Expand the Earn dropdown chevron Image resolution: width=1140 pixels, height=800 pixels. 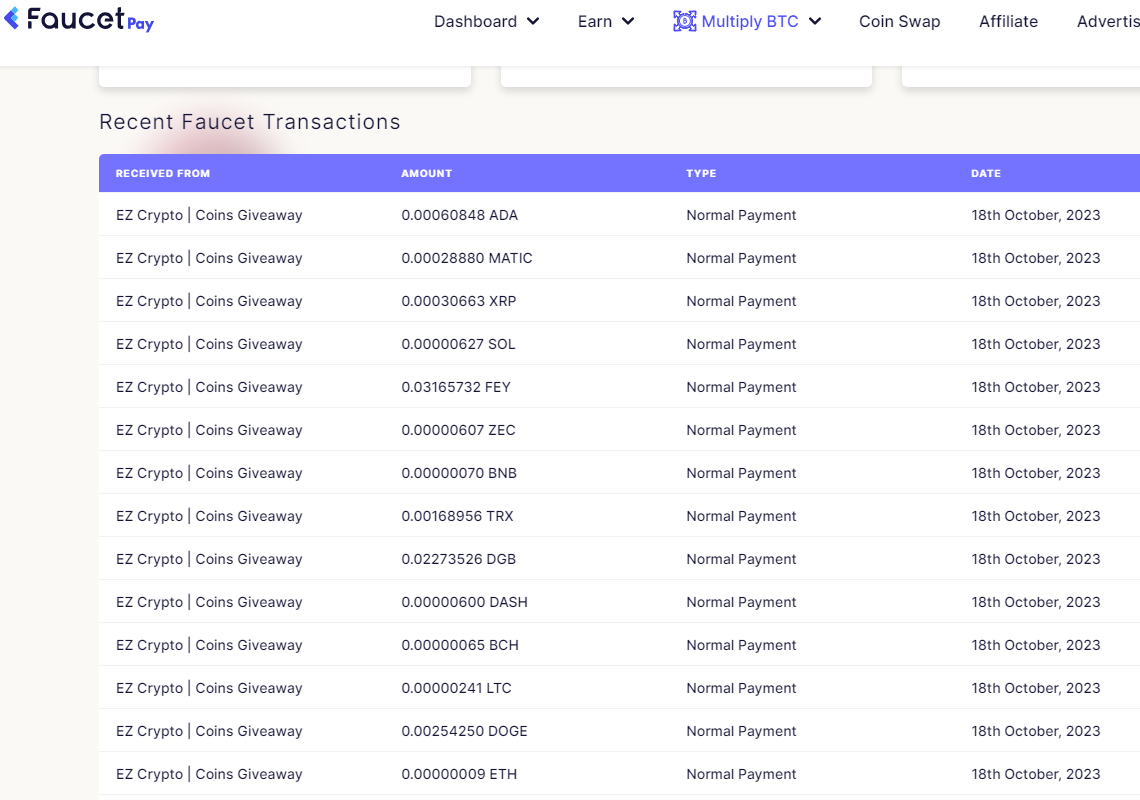coord(628,22)
